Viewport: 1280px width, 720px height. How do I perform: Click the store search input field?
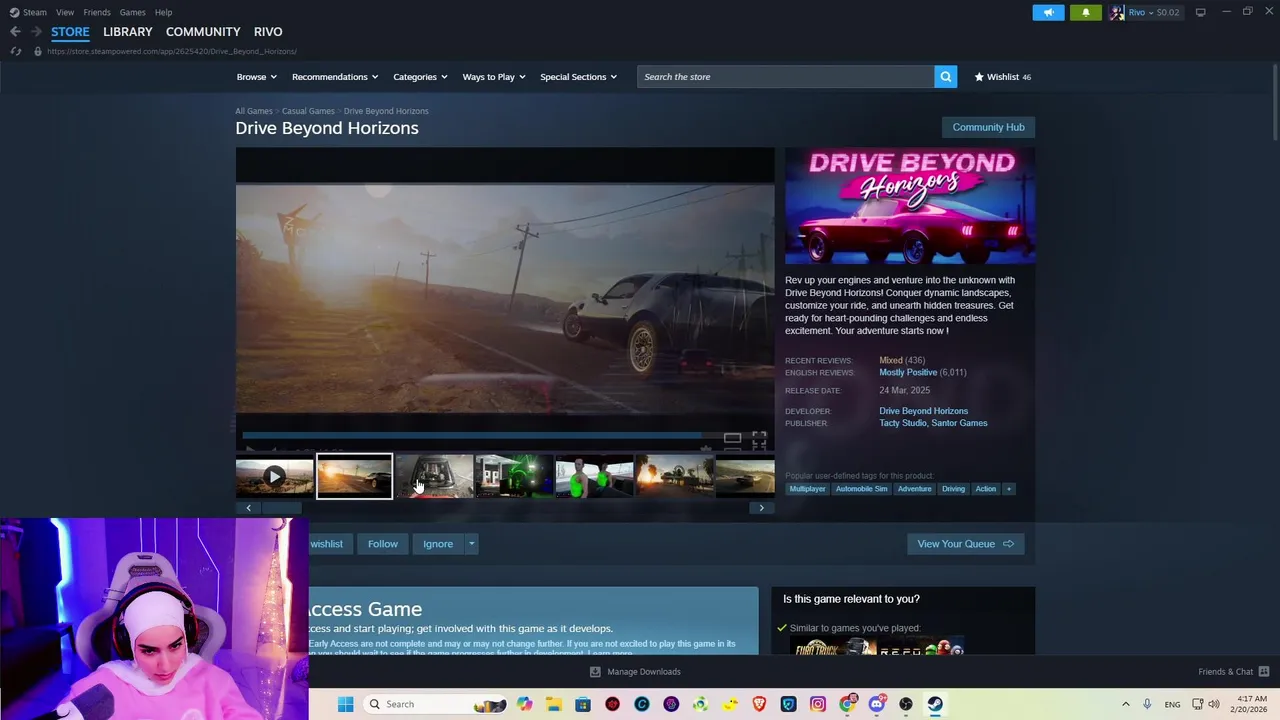pyautogui.click(x=785, y=77)
